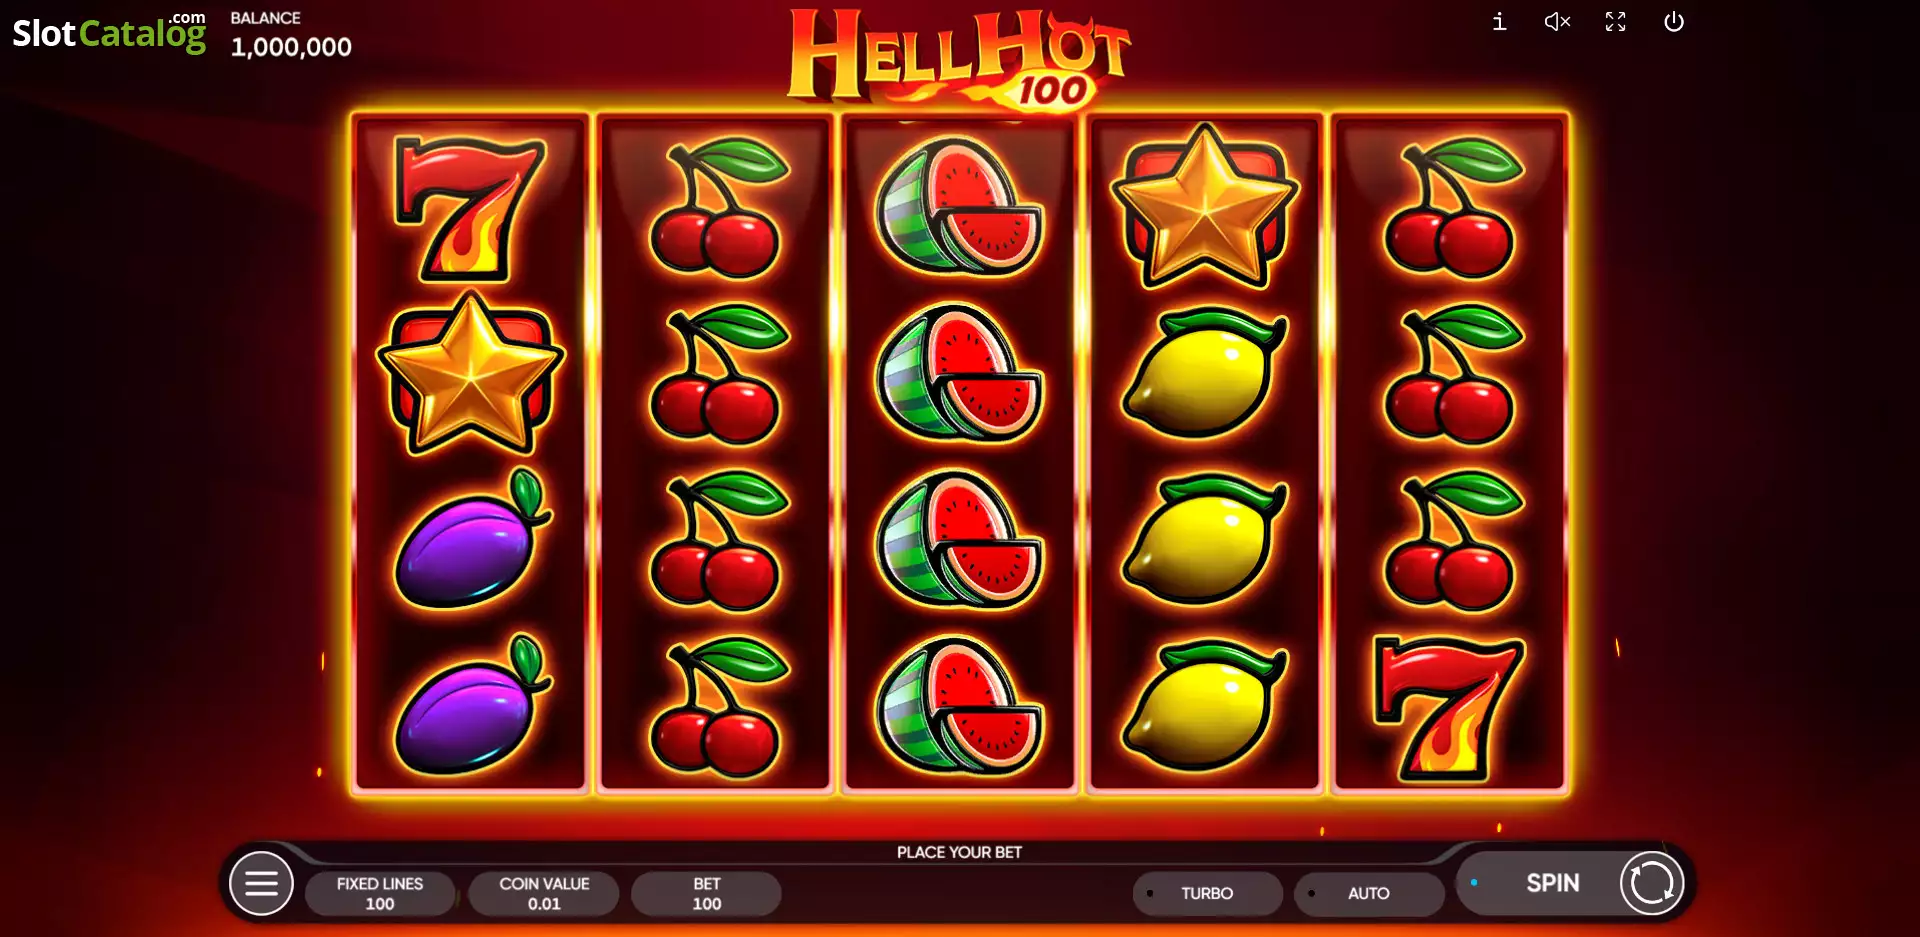Open the COIN VALUE selector
Screen dimensions: 1920x937
(544, 893)
